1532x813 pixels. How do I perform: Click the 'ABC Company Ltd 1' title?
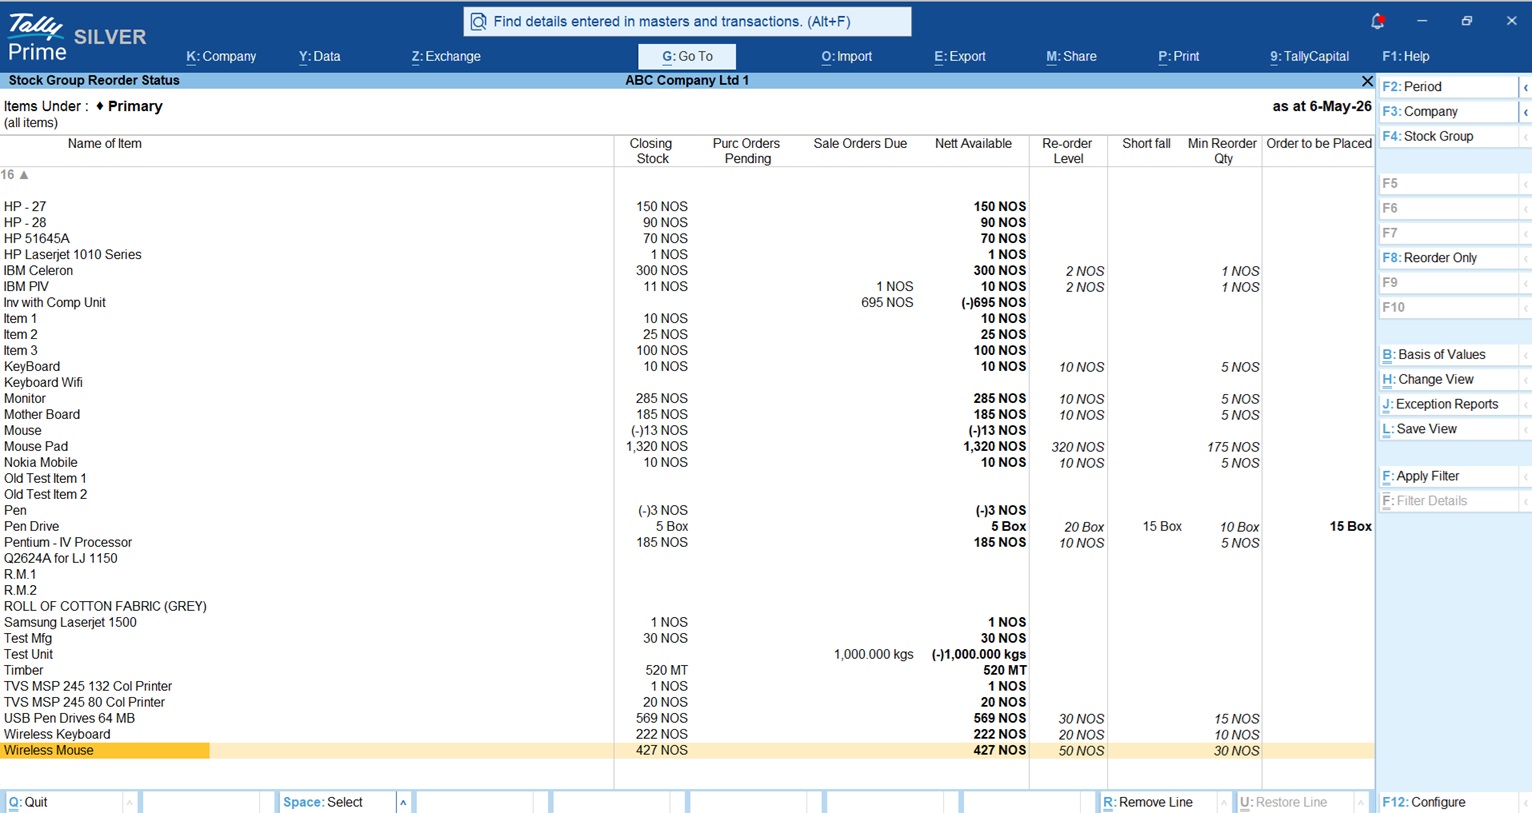tap(687, 81)
